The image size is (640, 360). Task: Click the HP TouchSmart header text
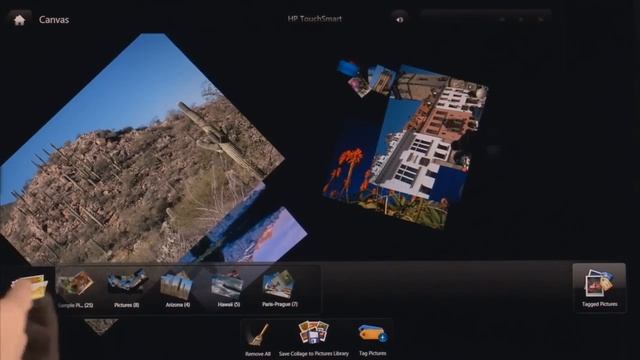315,19
